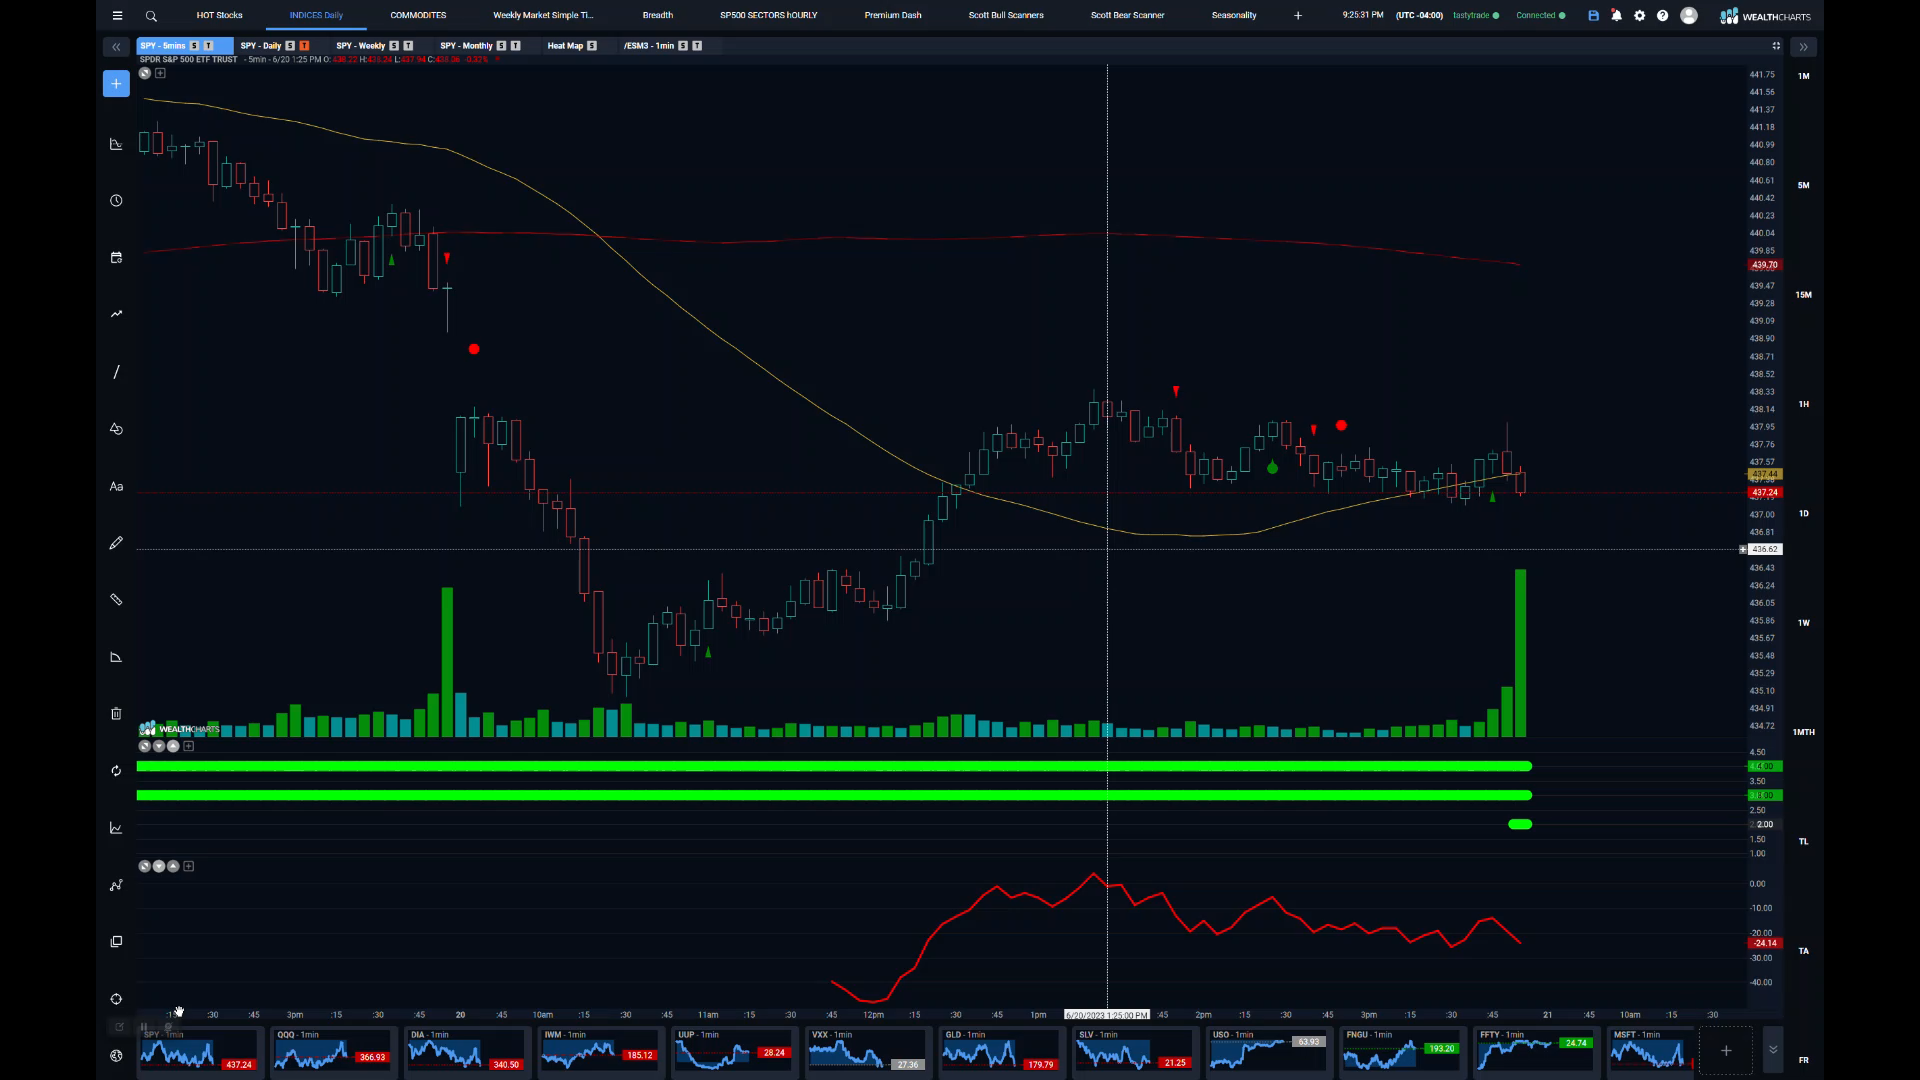Click the WealthCharts logo in the header
The width and height of the screenshot is (1920, 1080).
[1765, 16]
